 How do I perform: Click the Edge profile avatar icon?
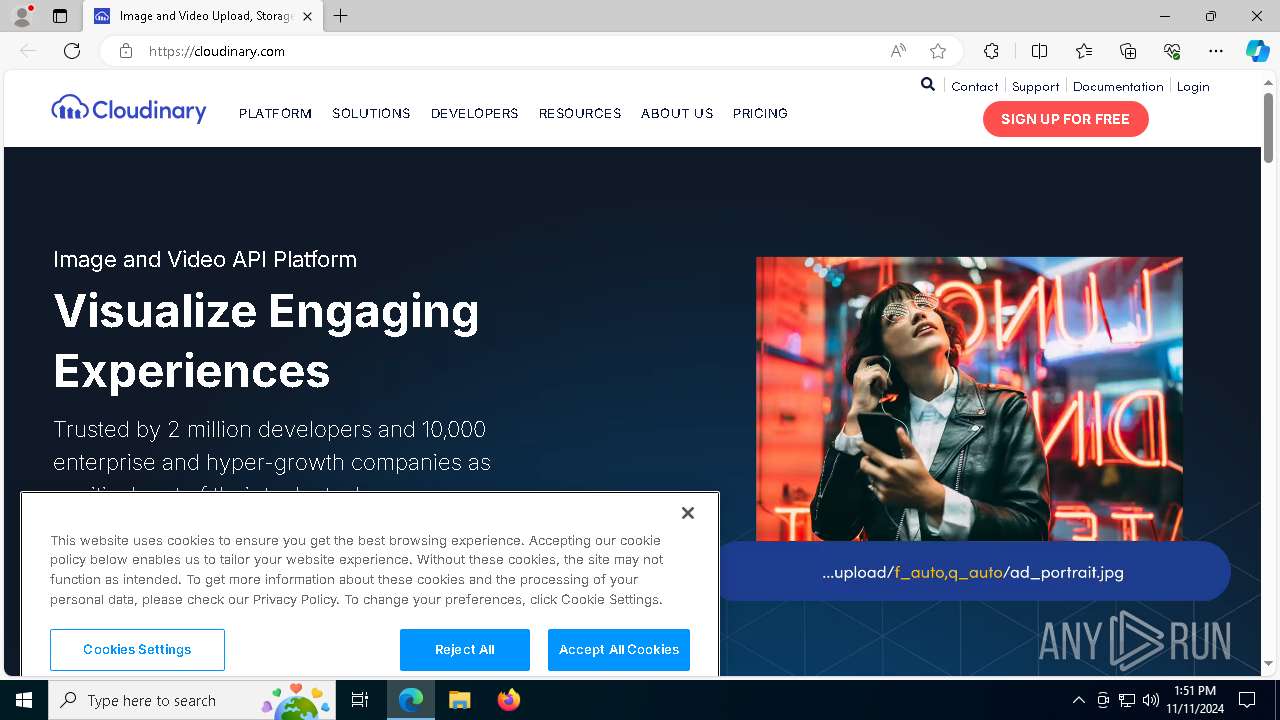(x=22, y=16)
